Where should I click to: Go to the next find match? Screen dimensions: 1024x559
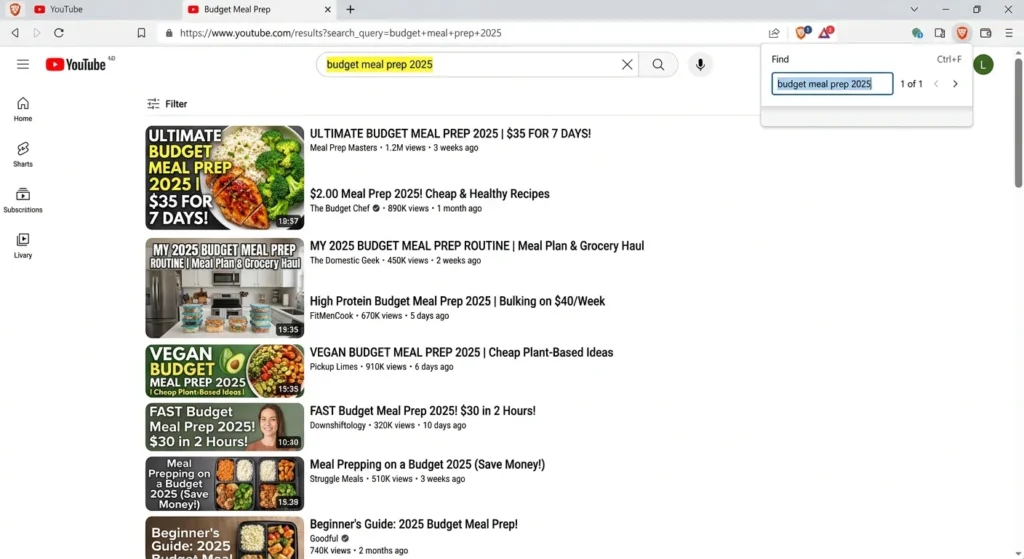pyautogui.click(x=955, y=84)
